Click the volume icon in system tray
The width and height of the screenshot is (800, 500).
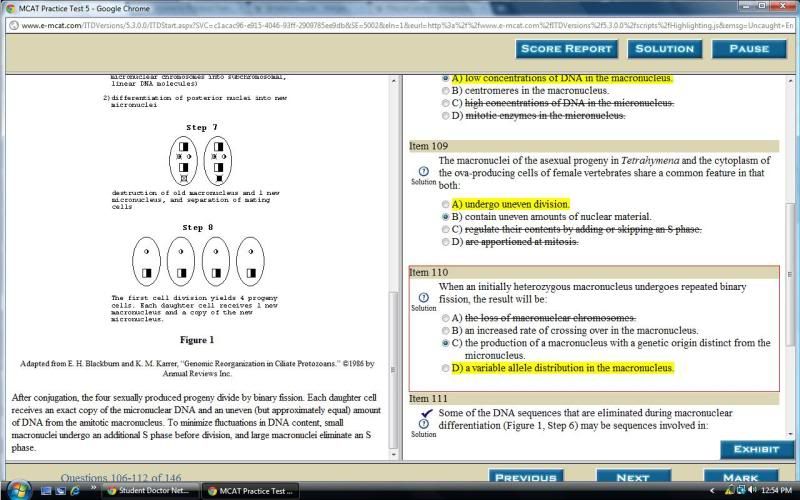tap(752, 491)
